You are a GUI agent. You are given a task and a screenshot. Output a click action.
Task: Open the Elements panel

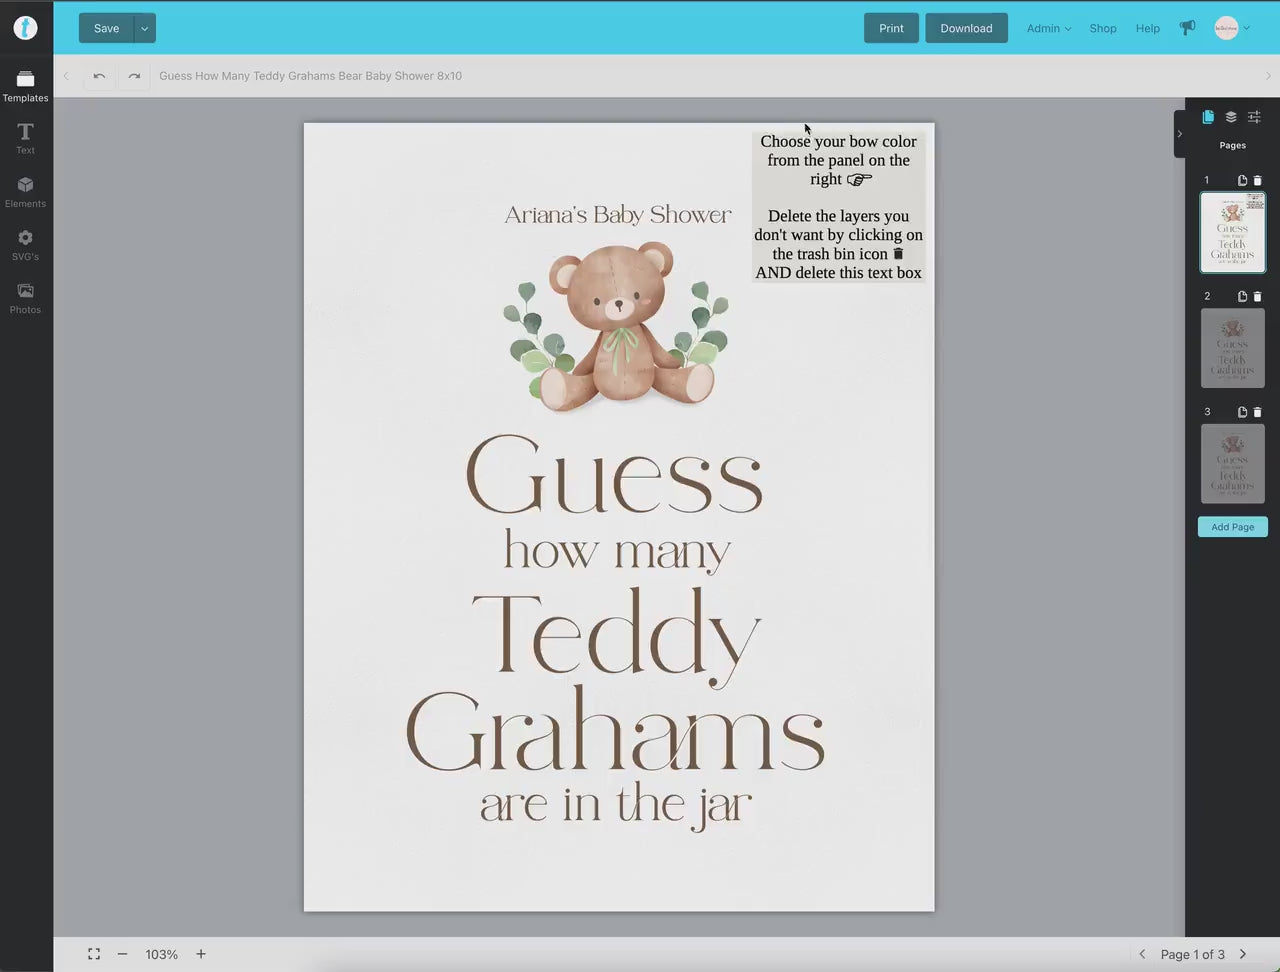(25, 192)
